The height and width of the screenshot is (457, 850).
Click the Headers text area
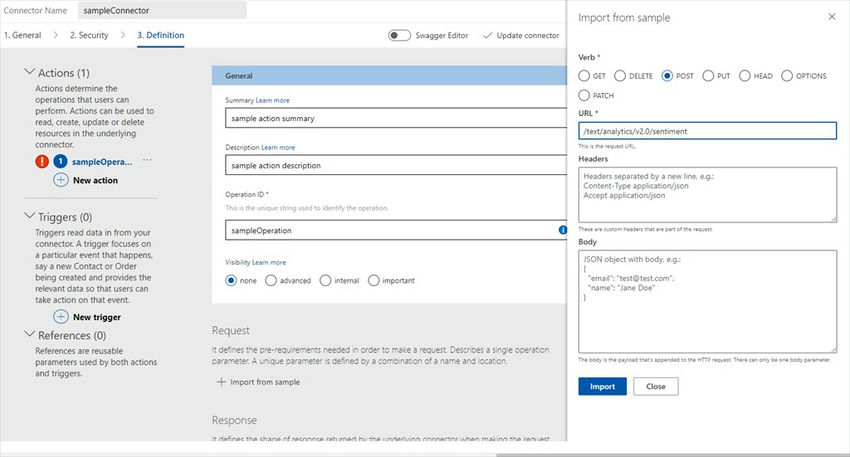click(x=707, y=195)
